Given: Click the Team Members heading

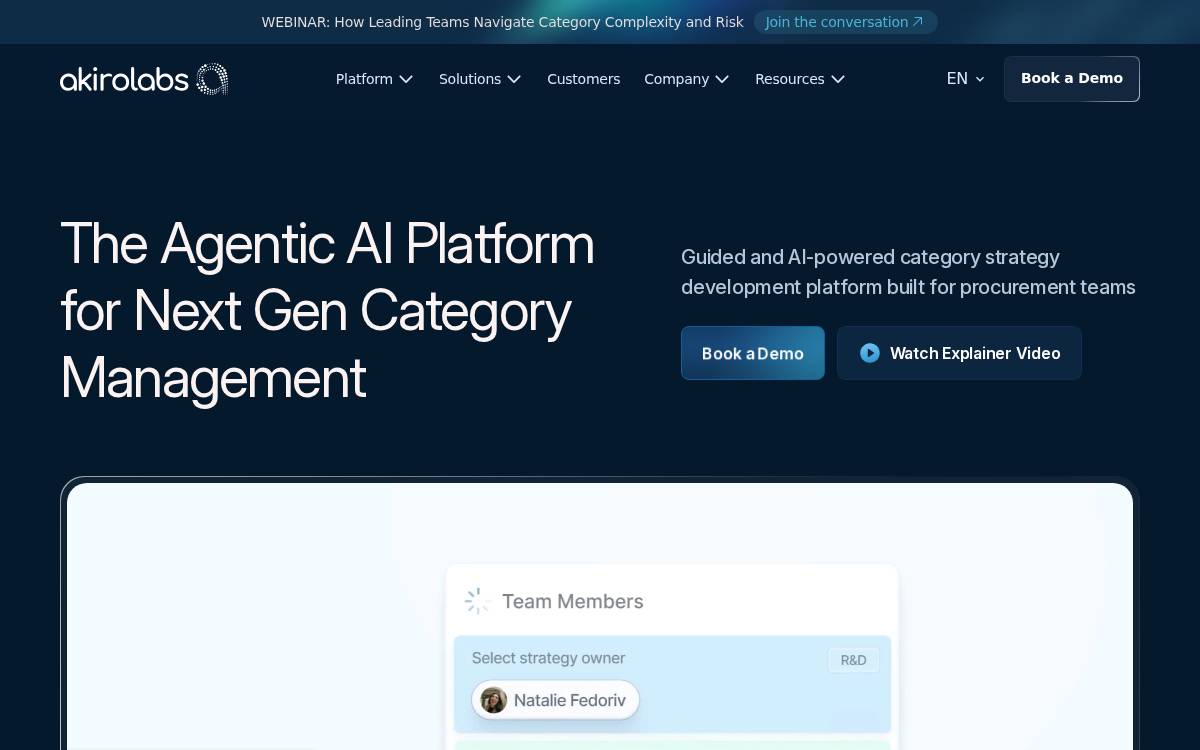Looking at the screenshot, I should [x=572, y=601].
